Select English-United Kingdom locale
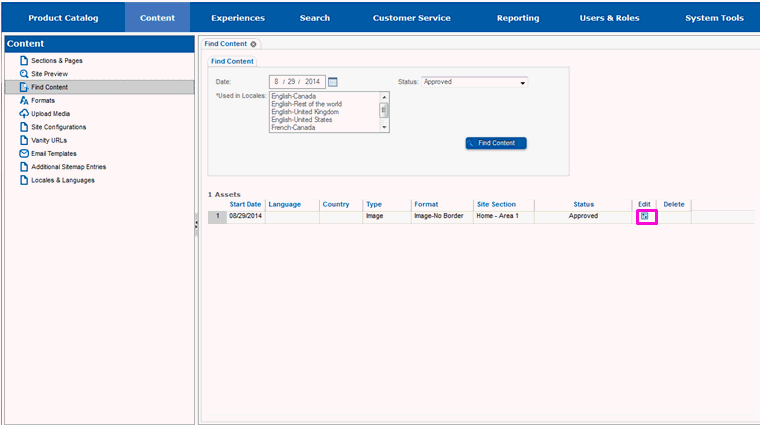 click(305, 111)
